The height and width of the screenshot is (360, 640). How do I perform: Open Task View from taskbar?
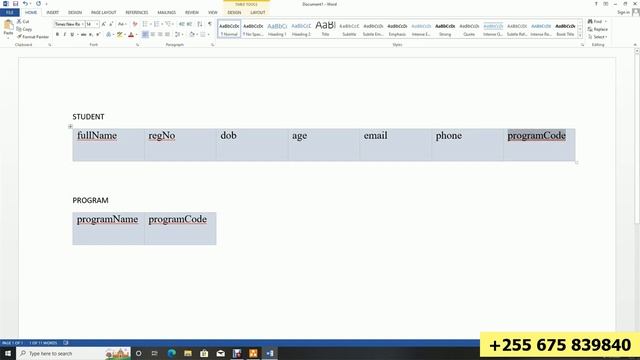pos(154,353)
